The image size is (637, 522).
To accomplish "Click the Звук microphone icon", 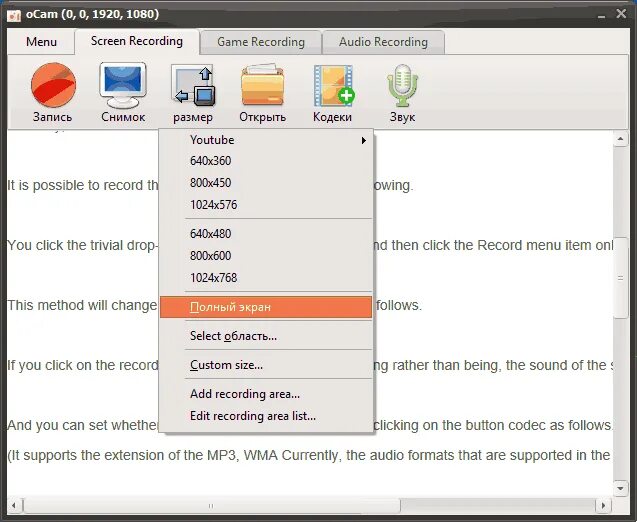I will coord(402,85).
